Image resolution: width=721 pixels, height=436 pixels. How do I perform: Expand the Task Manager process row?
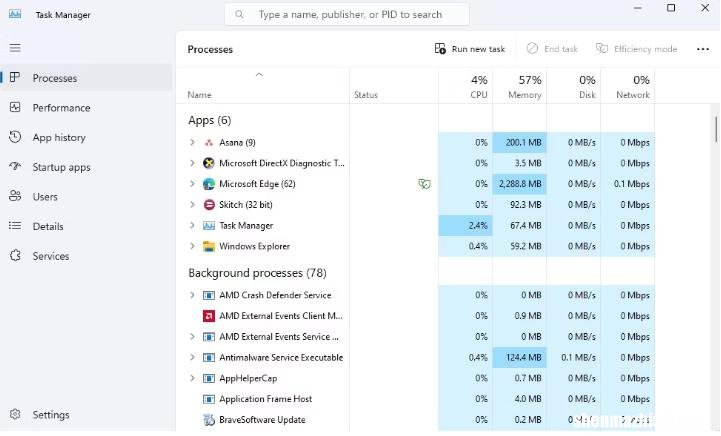(192, 225)
